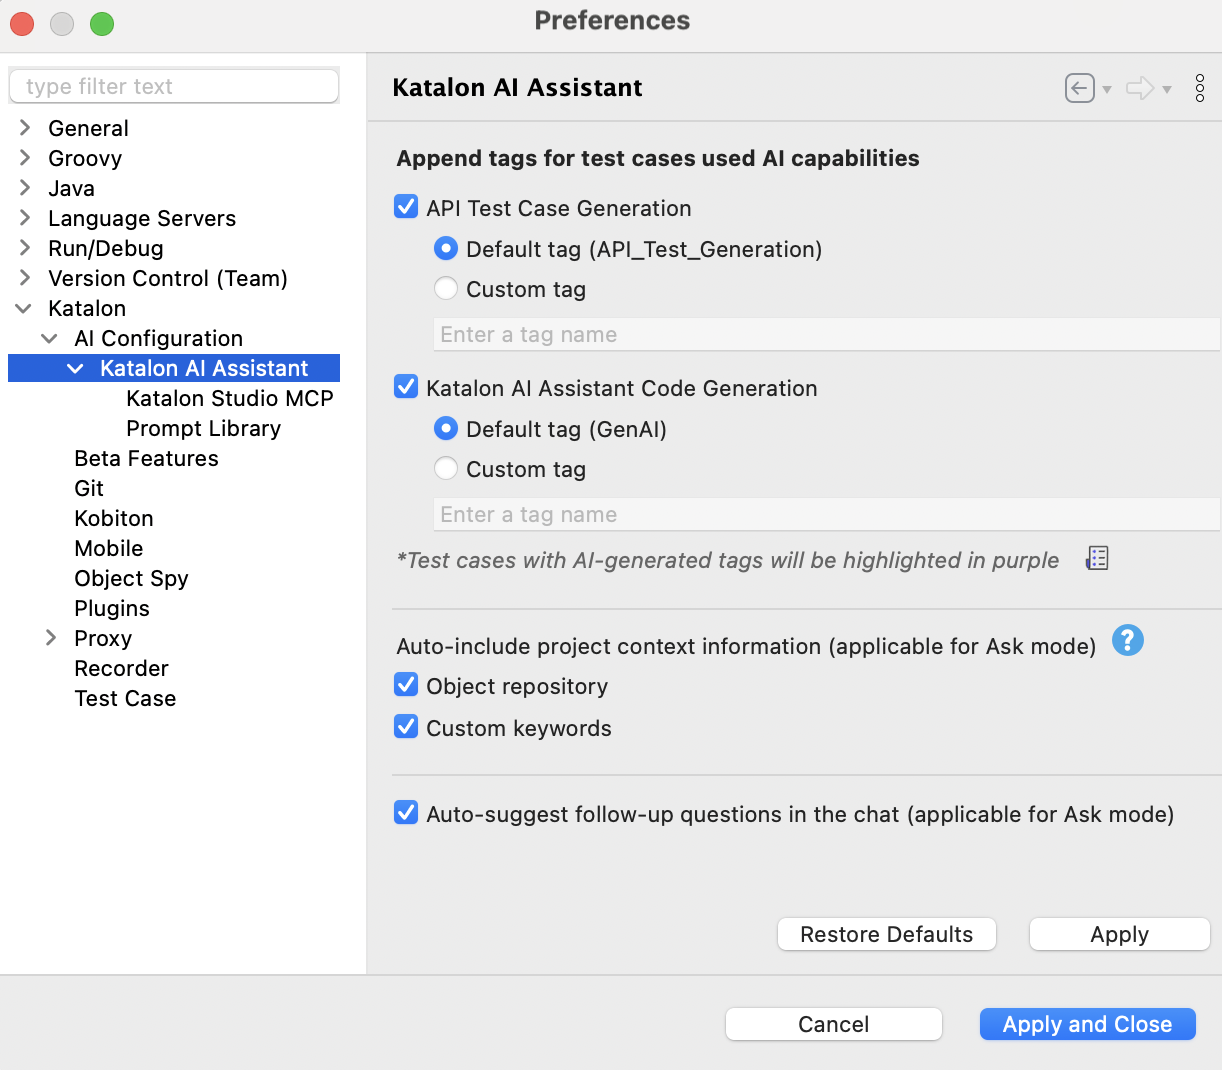The height and width of the screenshot is (1070, 1222).
Task: Select Default tag (GenAI) option
Action: click(445, 428)
